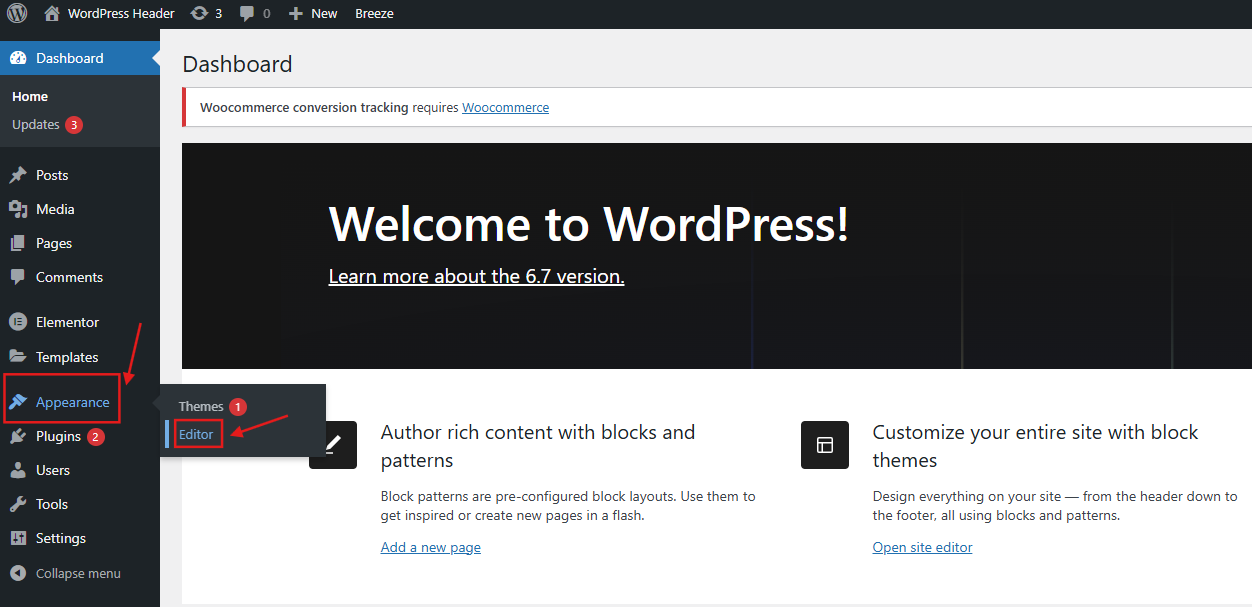Image resolution: width=1252 pixels, height=607 pixels.
Task: Click the Elementor logo icon
Action: click(18, 322)
